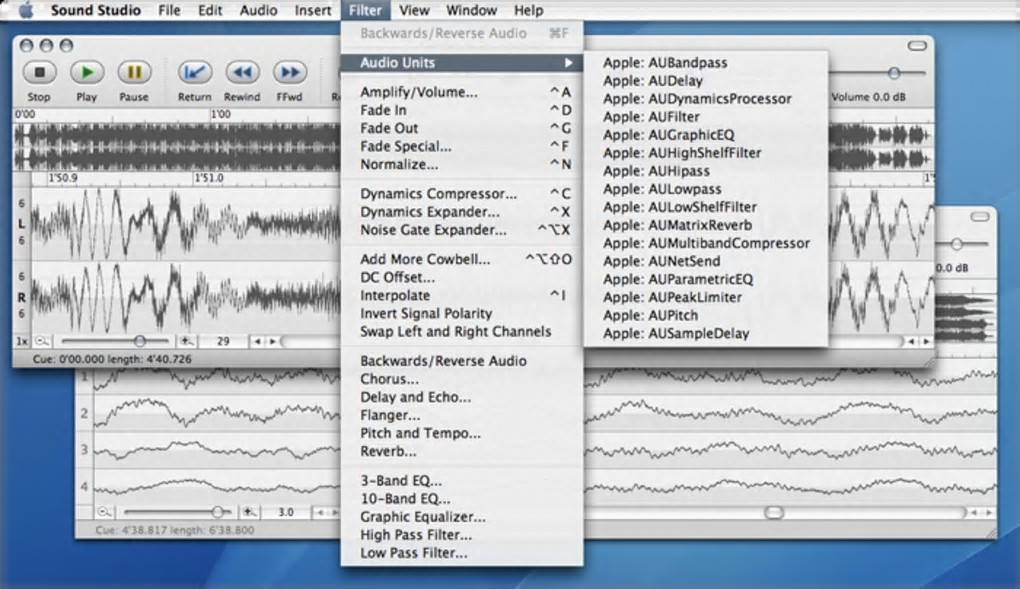Open Dynamics Compressor... filter

462,194
